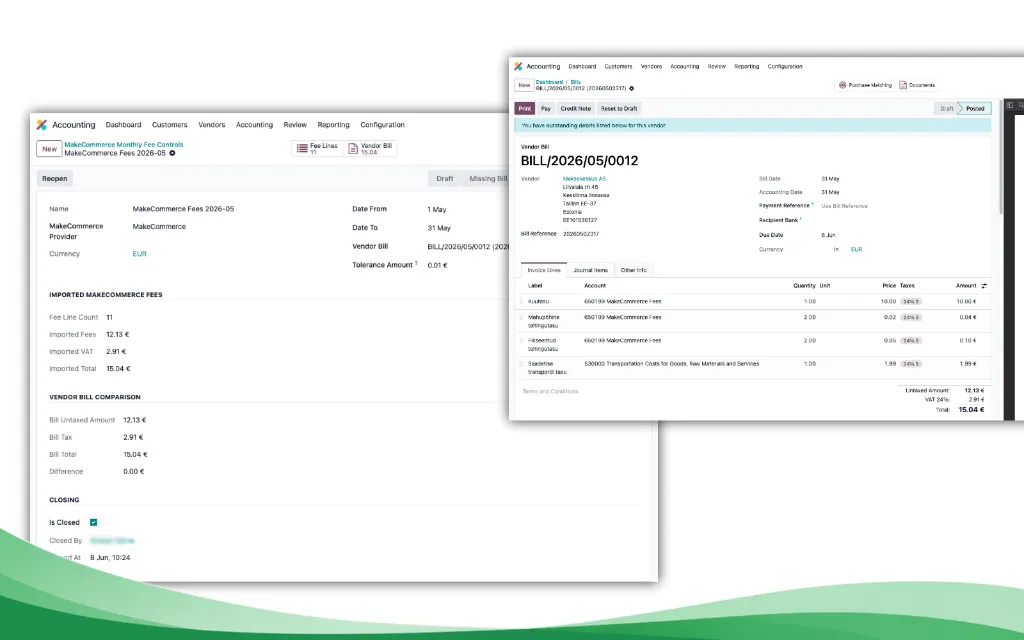Click the Tolerance Amount value 0.01 €
Image resolution: width=1024 pixels, height=640 pixels.
(438, 265)
